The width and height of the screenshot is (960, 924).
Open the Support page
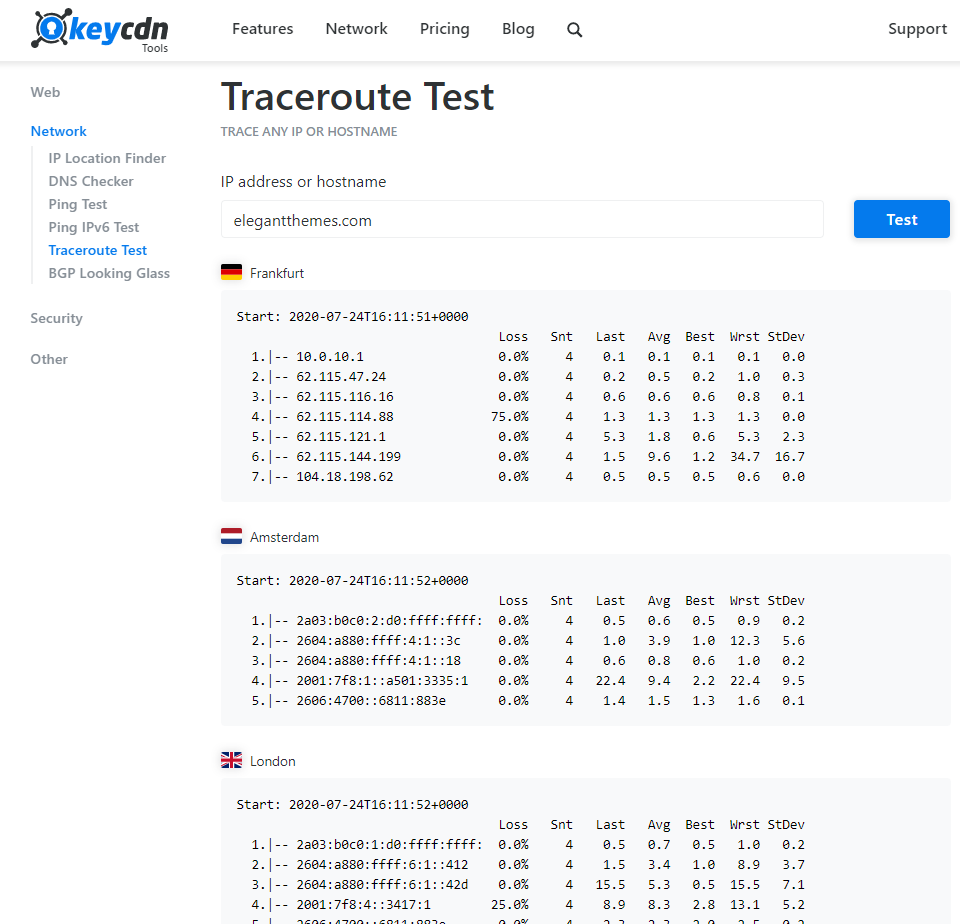pos(917,28)
